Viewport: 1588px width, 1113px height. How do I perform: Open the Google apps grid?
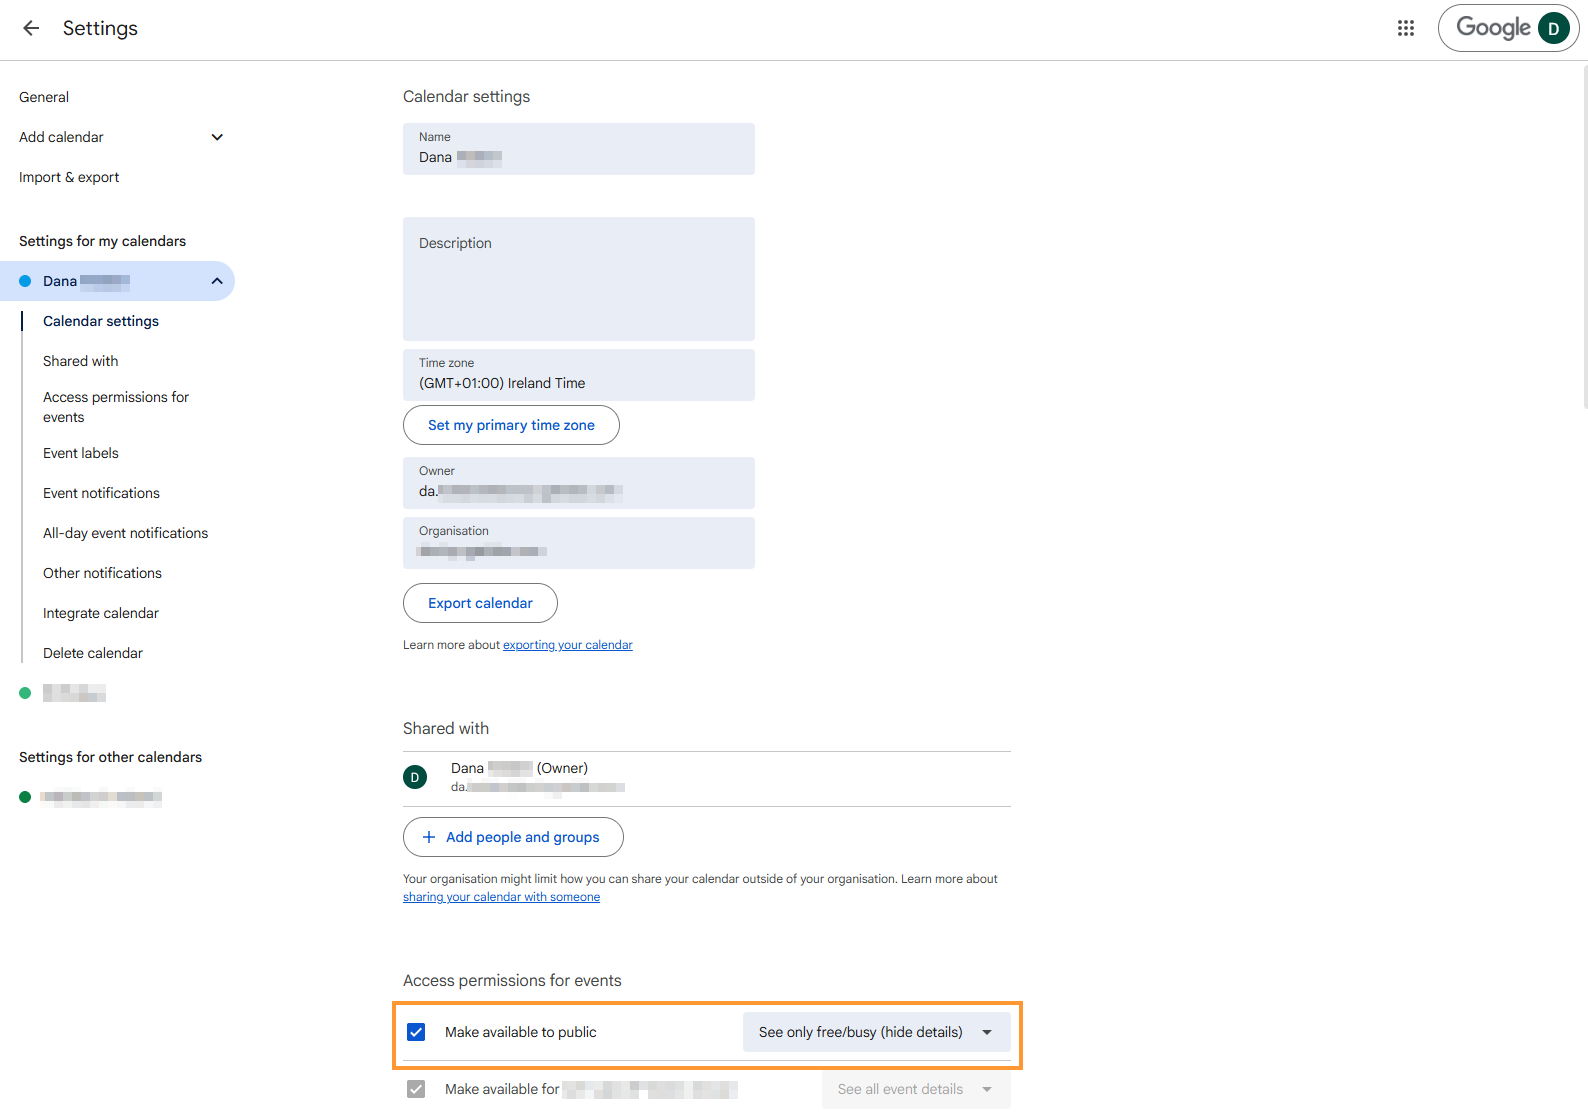click(1406, 28)
